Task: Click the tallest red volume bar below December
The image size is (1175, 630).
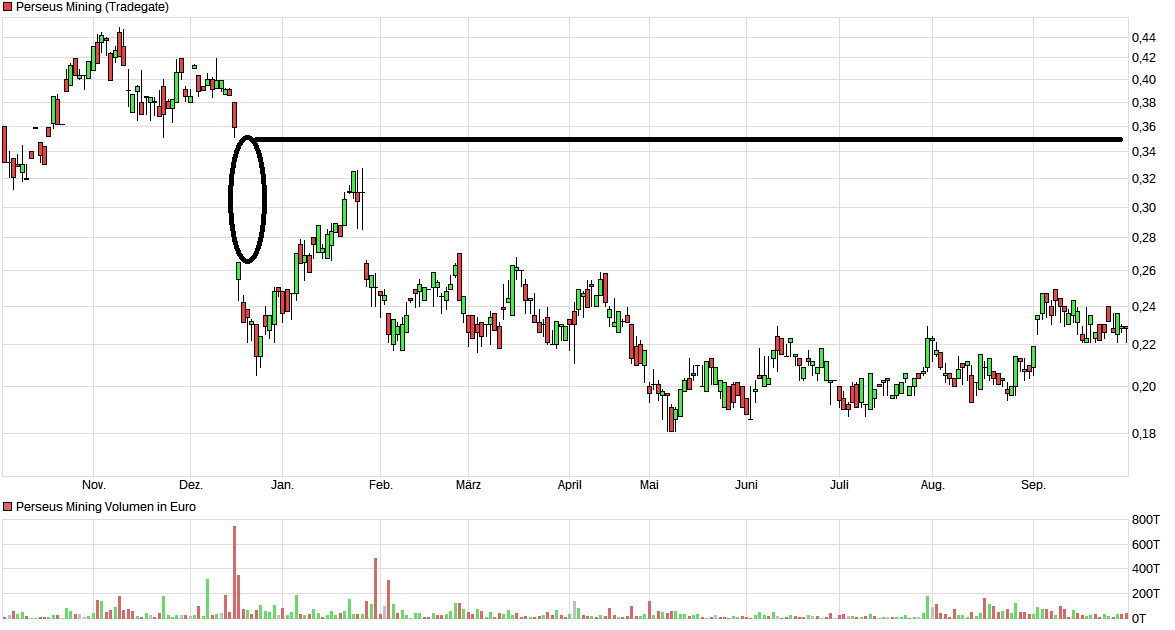Action: (236, 570)
